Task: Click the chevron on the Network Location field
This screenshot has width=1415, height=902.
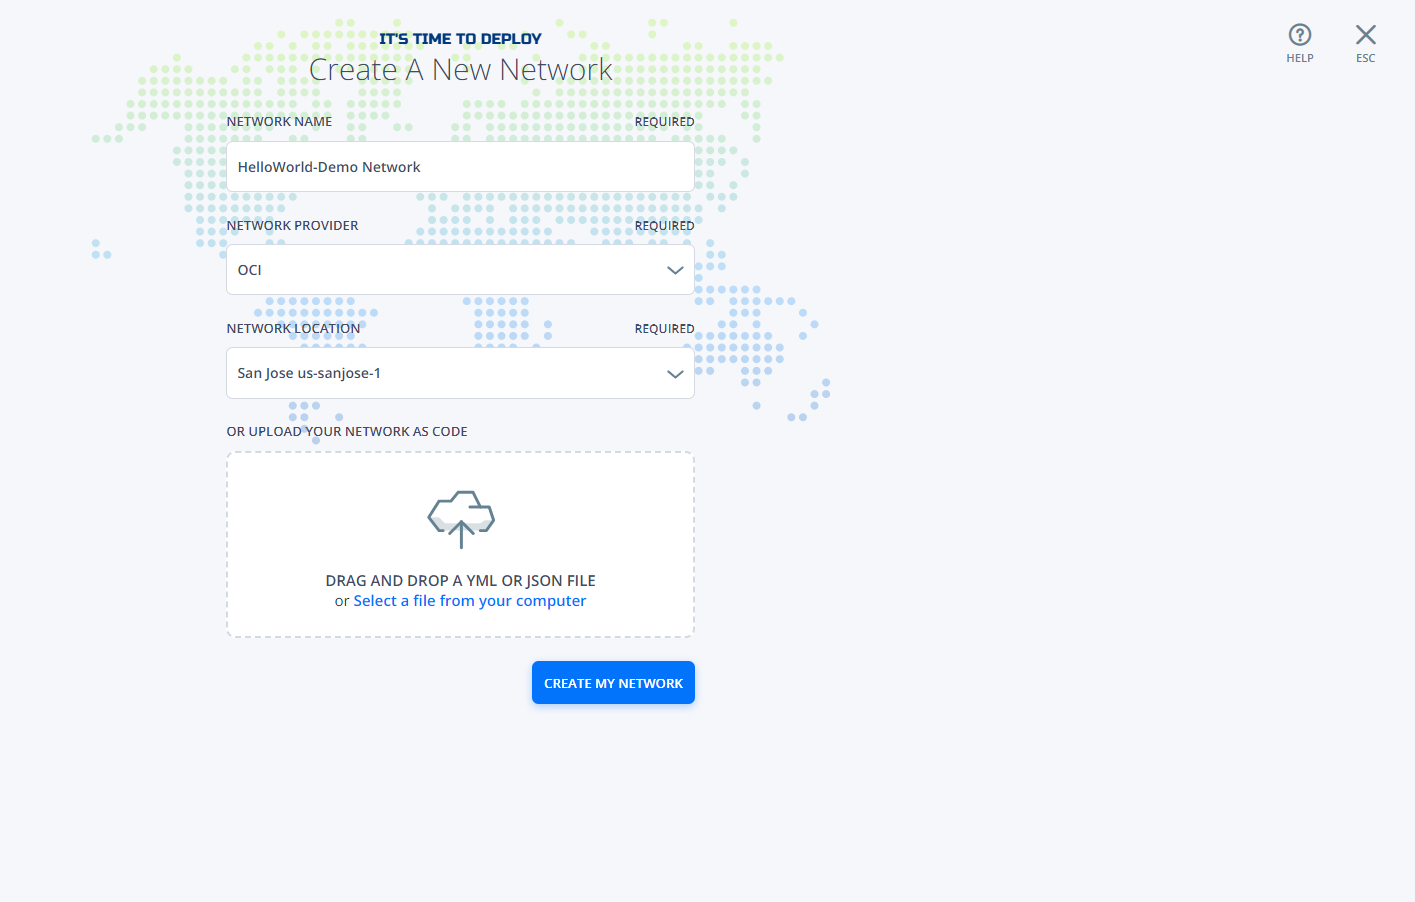Action: (676, 372)
